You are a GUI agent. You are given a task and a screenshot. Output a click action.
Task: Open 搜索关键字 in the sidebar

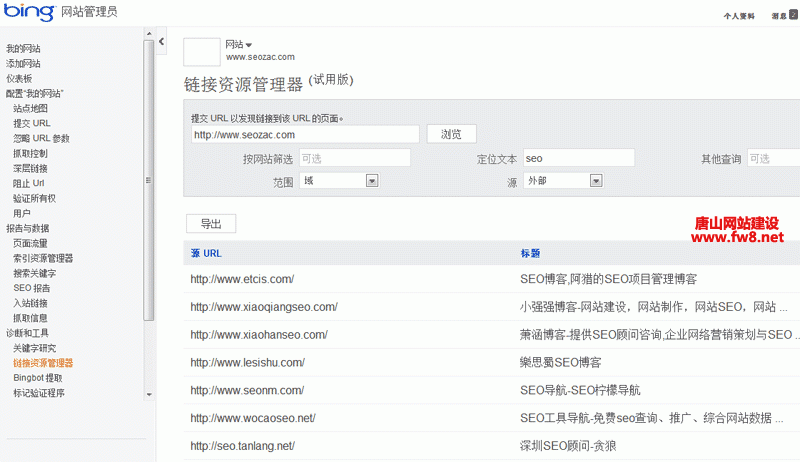[34, 273]
